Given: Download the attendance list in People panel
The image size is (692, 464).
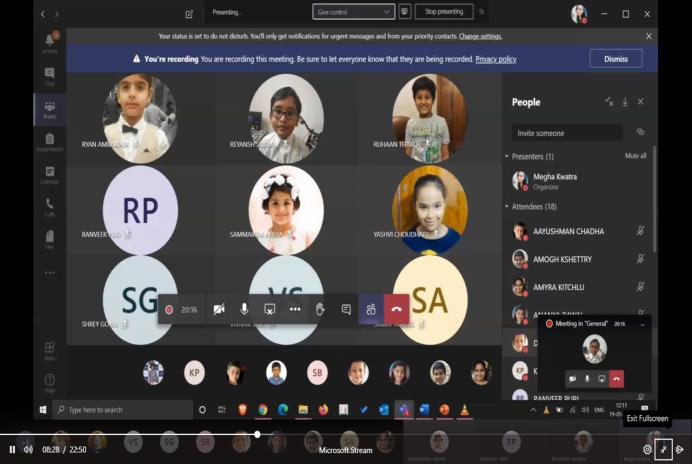Looking at the screenshot, I should click(x=625, y=102).
